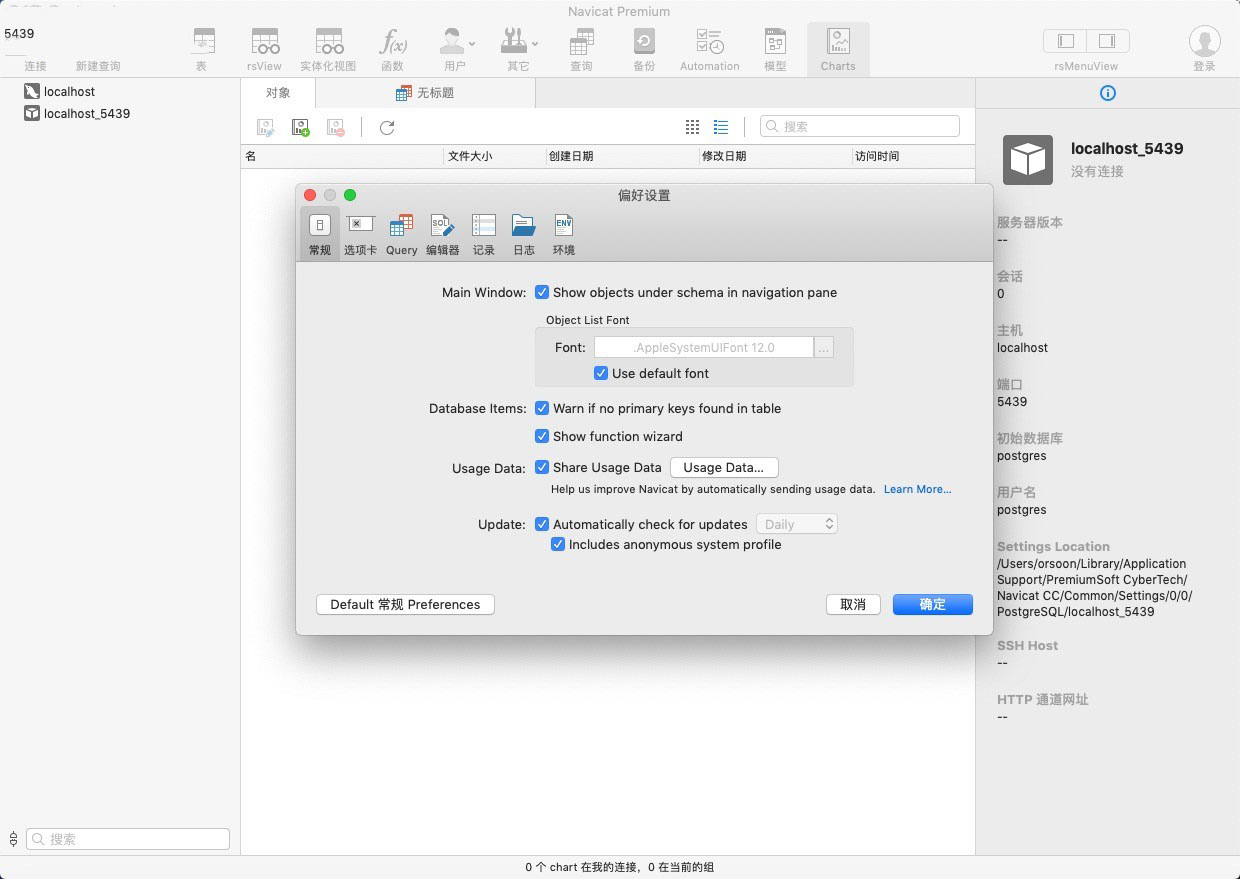Image resolution: width=1240 pixels, height=879 pixels.
Task: Open 实体化视图 materialized view icon
Action: click(x=328, y=41)
